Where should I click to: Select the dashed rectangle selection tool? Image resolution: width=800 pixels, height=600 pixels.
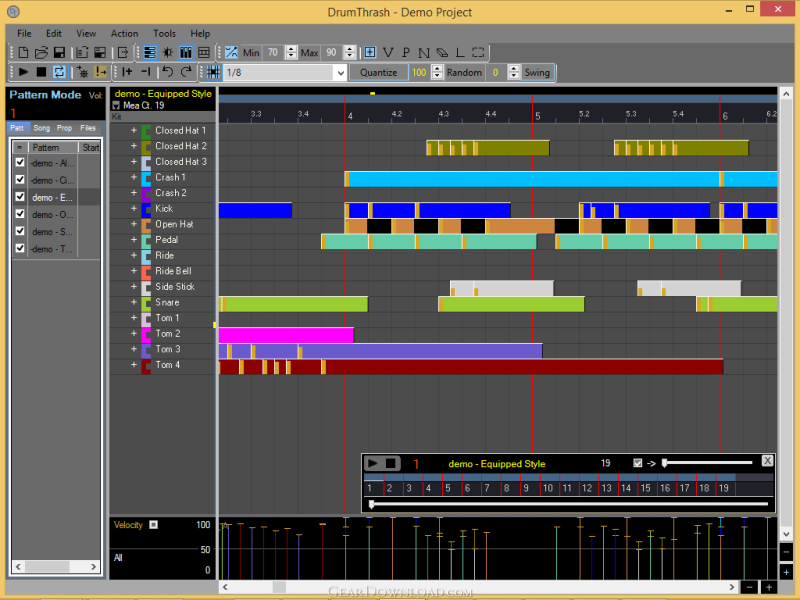click(478, 53)
